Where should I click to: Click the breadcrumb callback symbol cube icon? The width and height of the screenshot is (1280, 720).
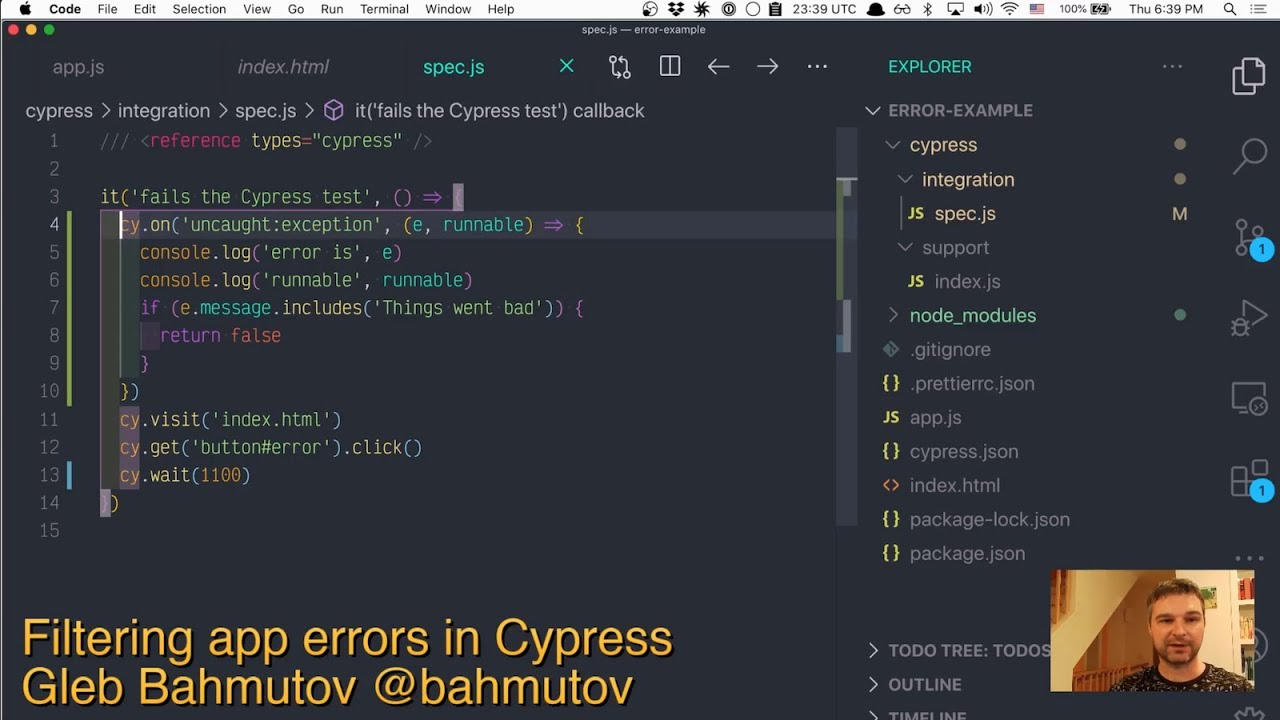coord(334,111)
